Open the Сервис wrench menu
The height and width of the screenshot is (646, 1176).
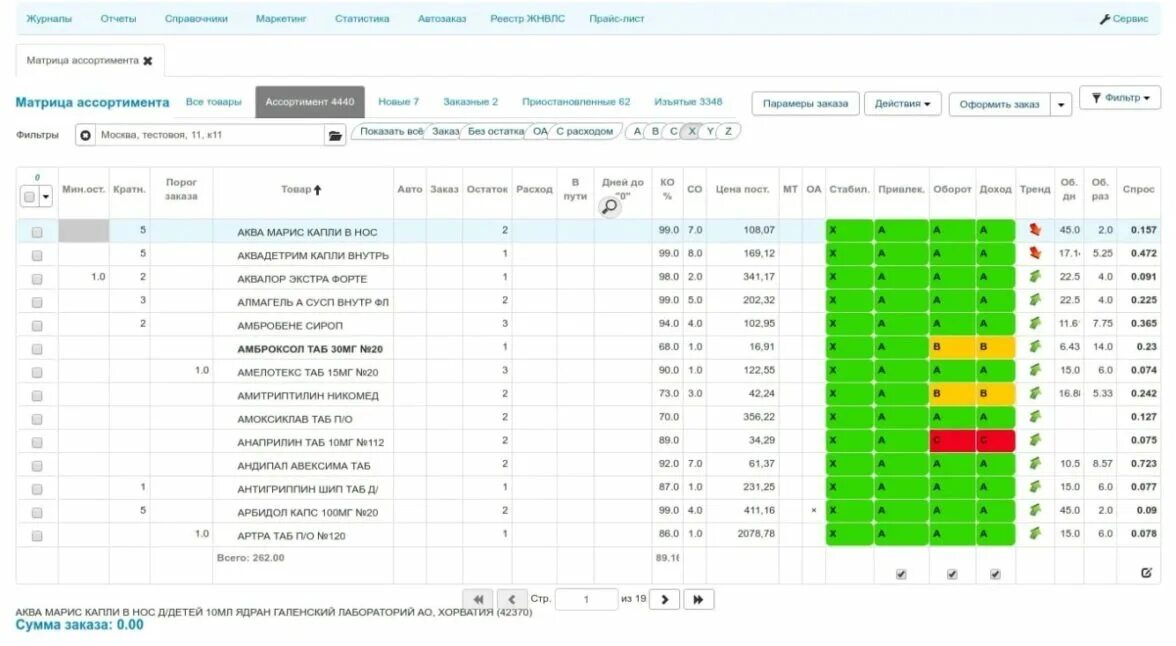[1124, 19]
